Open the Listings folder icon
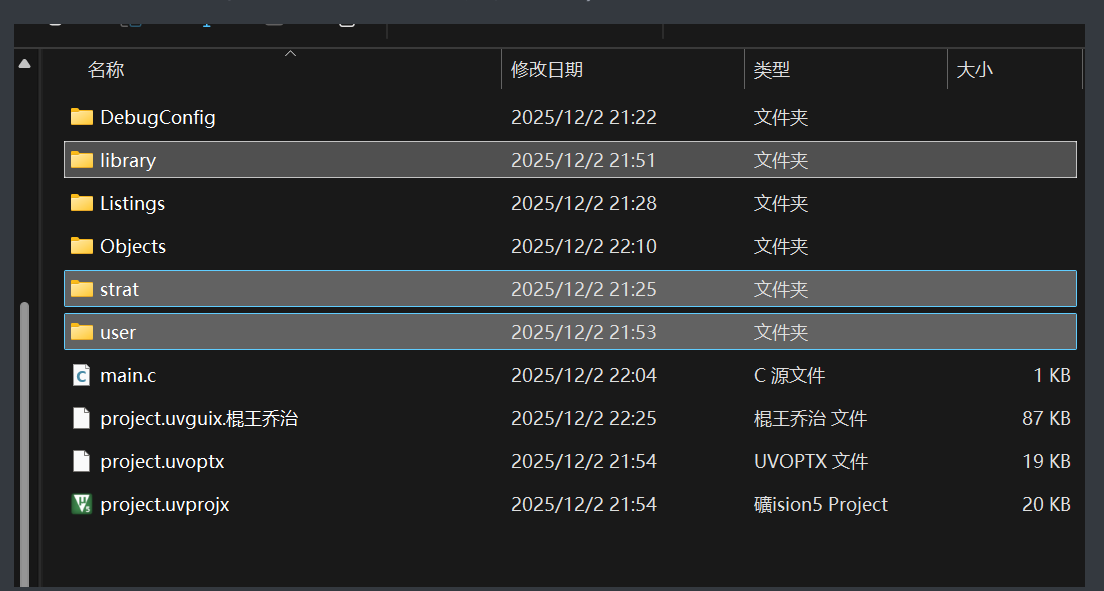The height and width of the screenshot is (591, 1104). (x=81, y=203)
